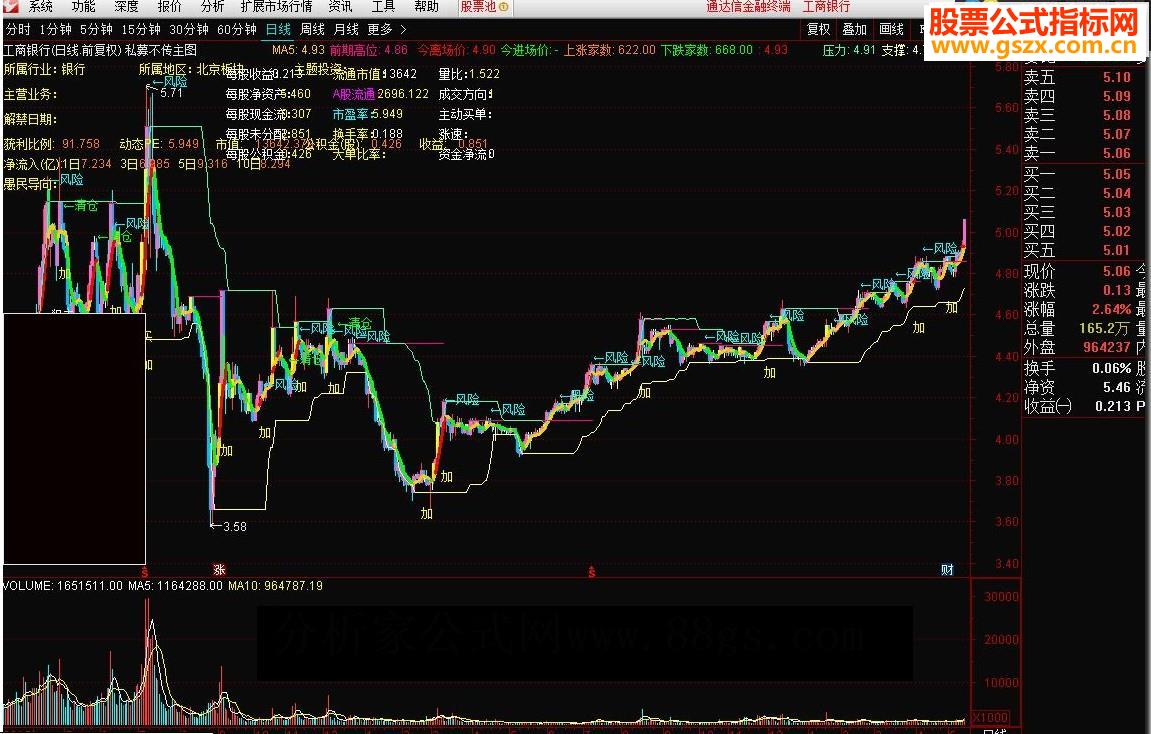1151x734 pixels.
Task: Switch to the 分时 chart period
Action: (18, 29)
